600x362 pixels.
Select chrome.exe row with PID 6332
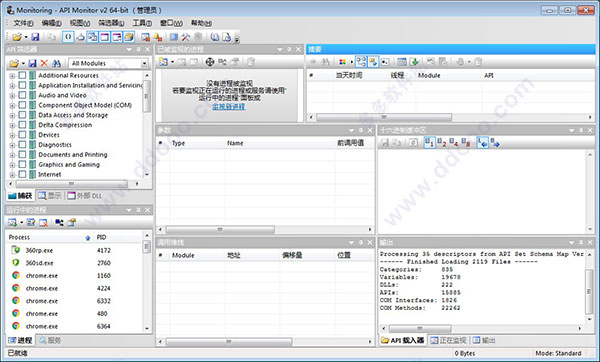[75, 301]
